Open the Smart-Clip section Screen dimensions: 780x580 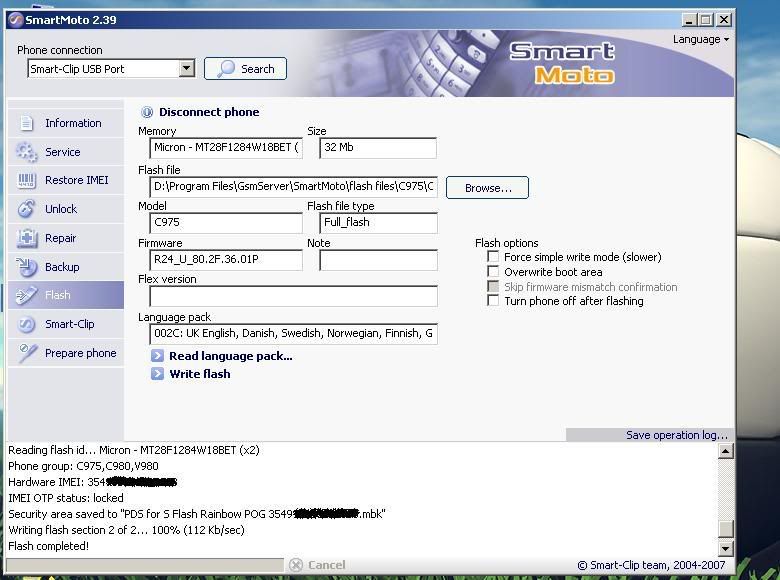point(66,324)
